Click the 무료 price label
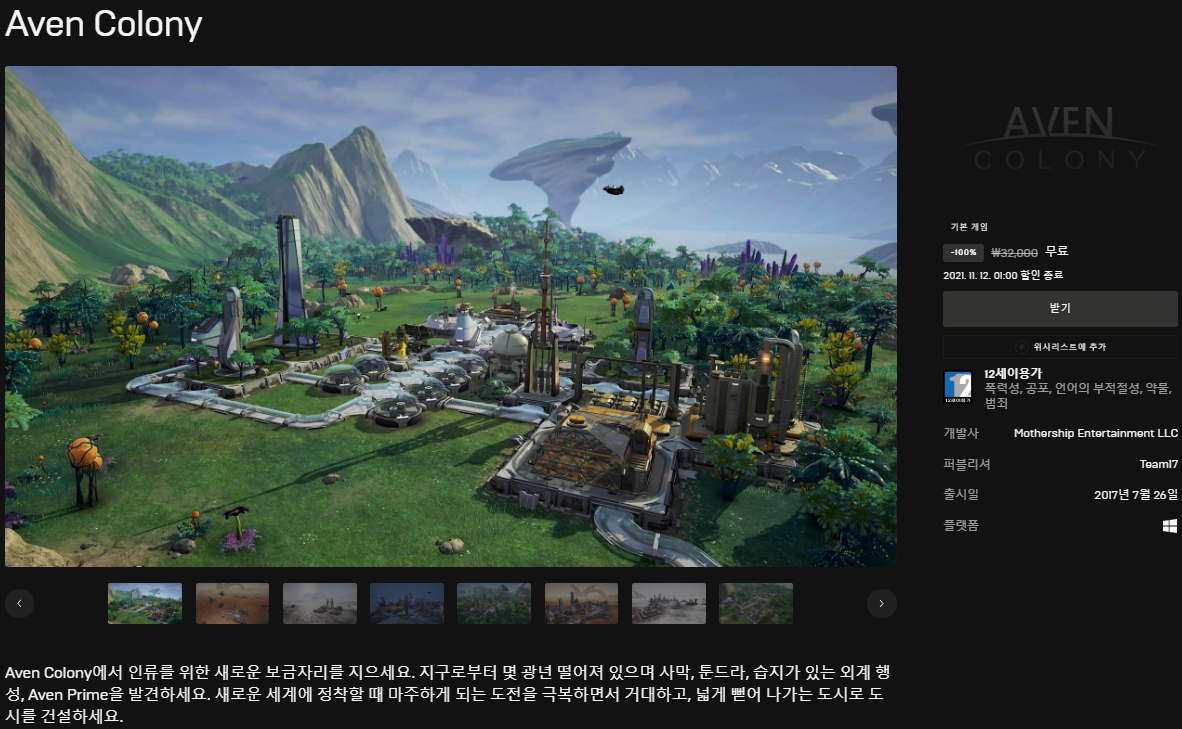 click(1057, 252)
